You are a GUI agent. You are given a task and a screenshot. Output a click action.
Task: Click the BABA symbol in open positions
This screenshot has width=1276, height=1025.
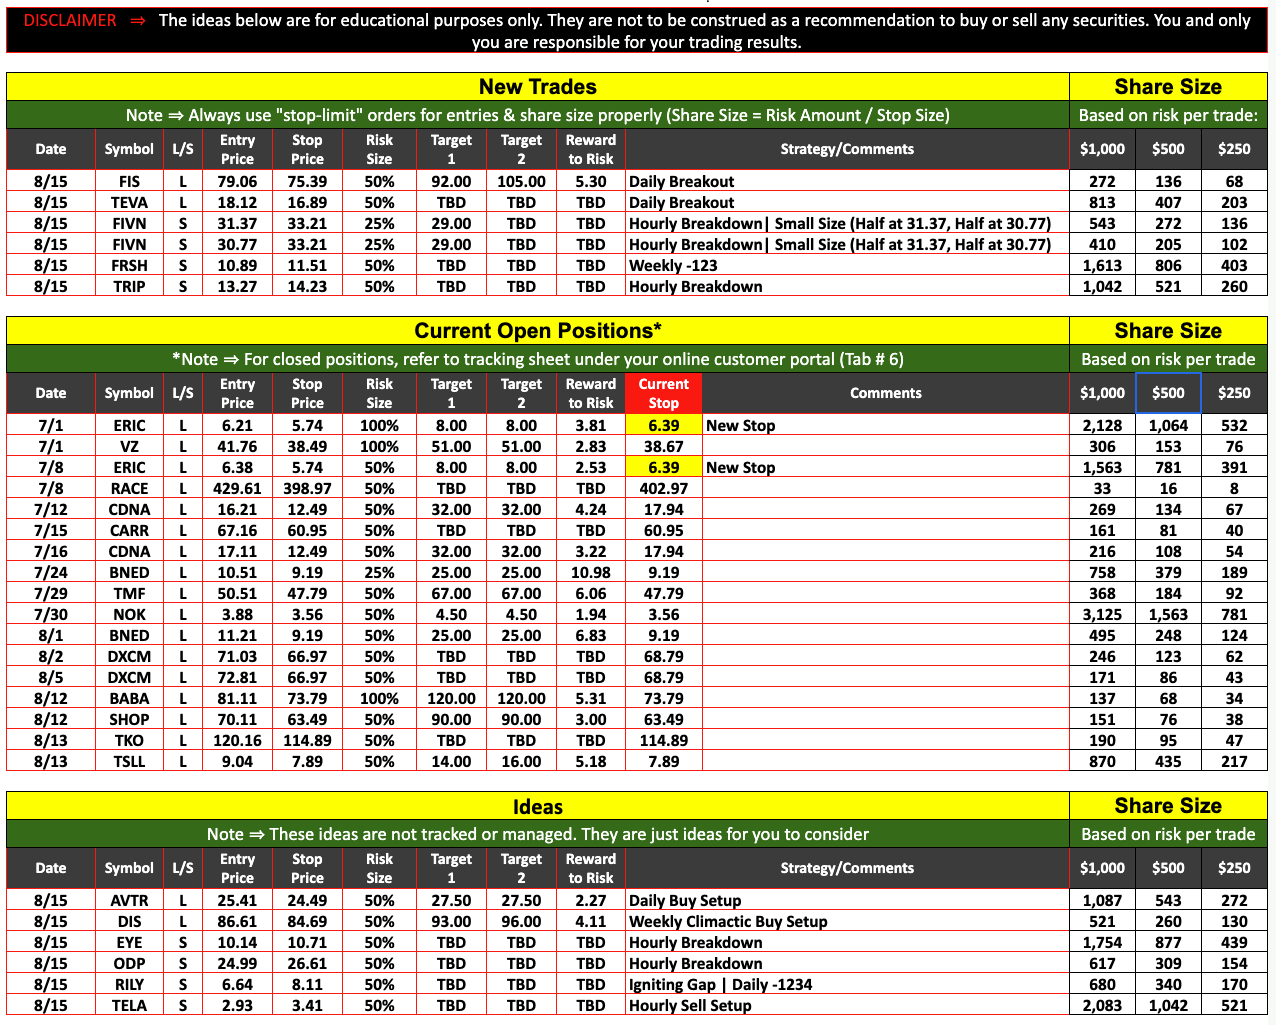coord(129,698)
